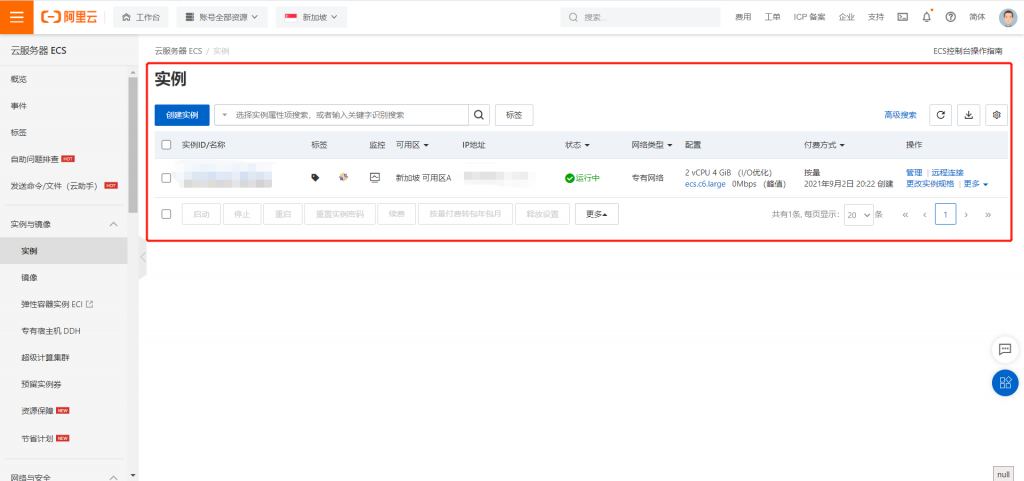Open the 账号全部资源 dropdown
The image size is (1024, 481).
pyautogui.click(x=222, y=18)
